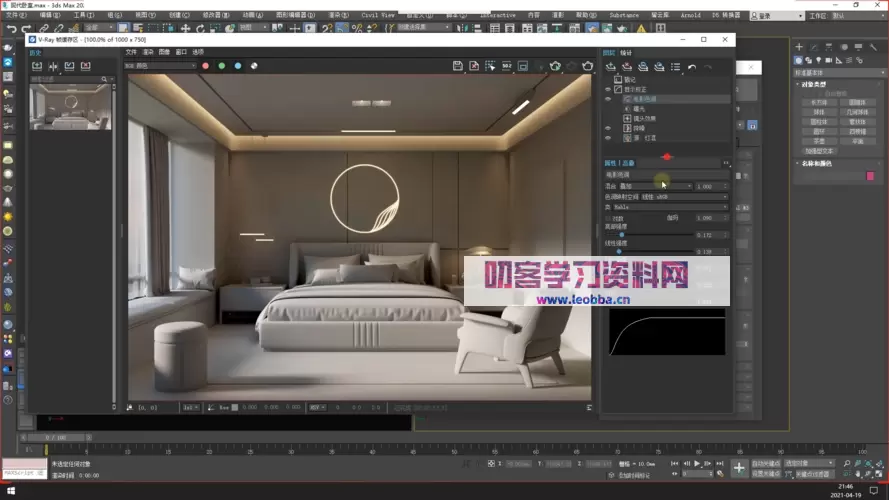Select the Rotate tool in main toolbar
The height and width of the screenshot is (500, 889).
[200, 28]
